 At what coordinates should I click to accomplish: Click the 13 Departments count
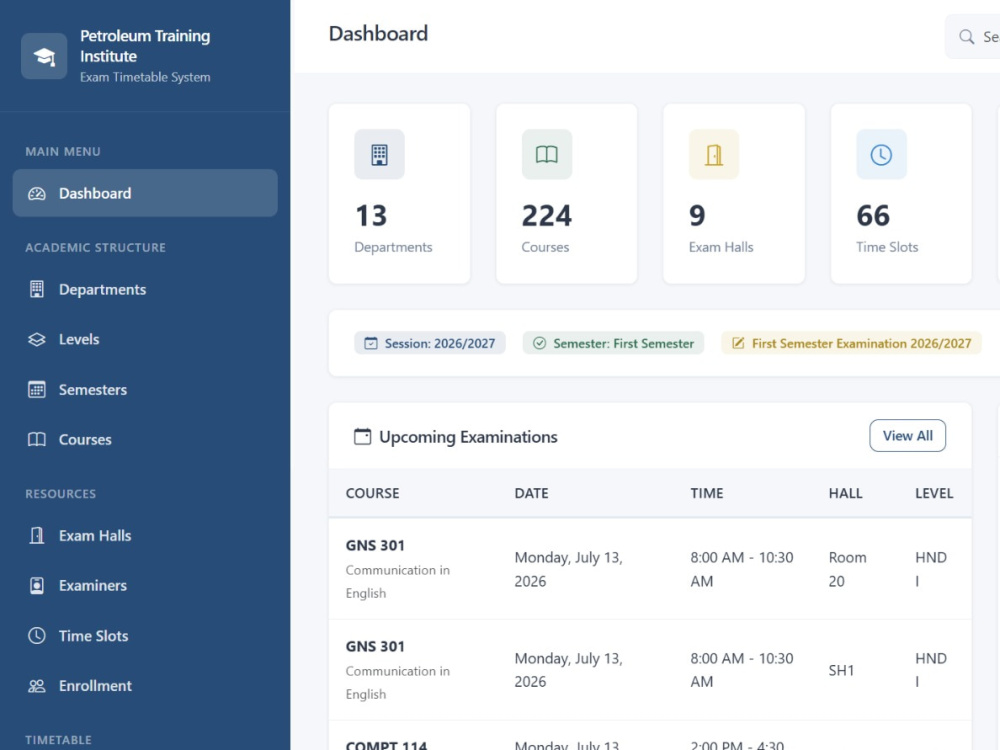pos(371,216)
